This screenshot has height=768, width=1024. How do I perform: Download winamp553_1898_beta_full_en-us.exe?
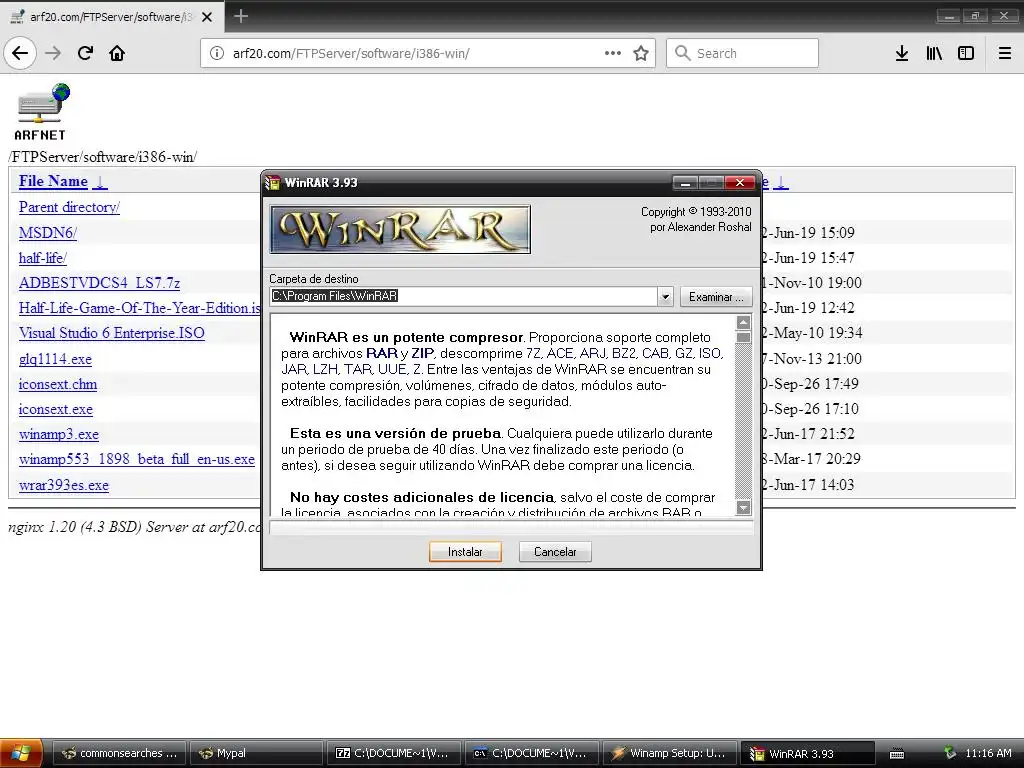point(136,459)
